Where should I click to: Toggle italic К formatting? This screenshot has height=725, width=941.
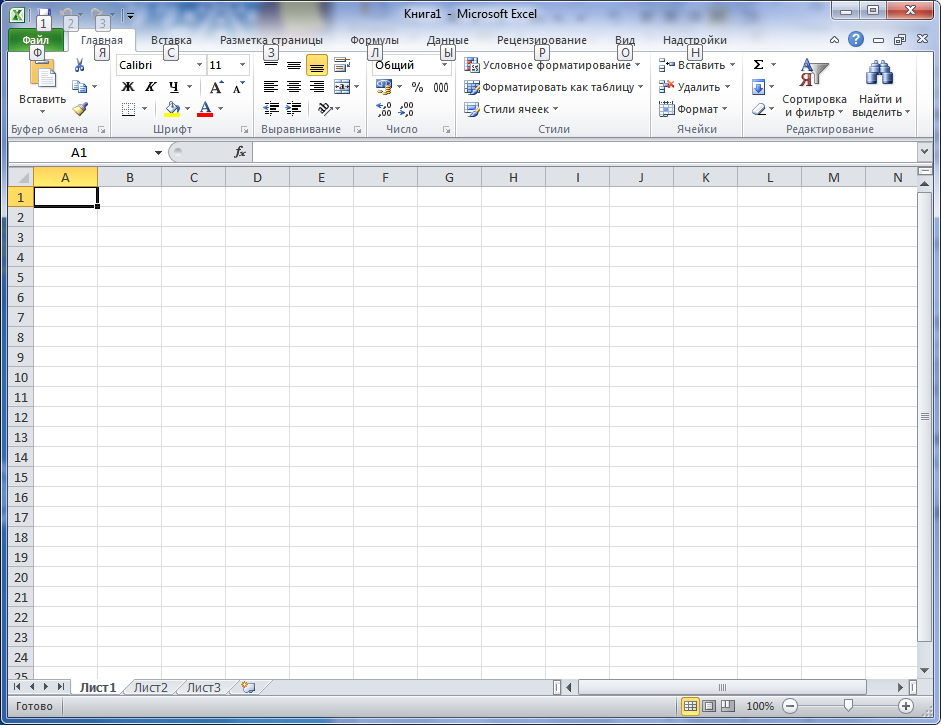151,87
